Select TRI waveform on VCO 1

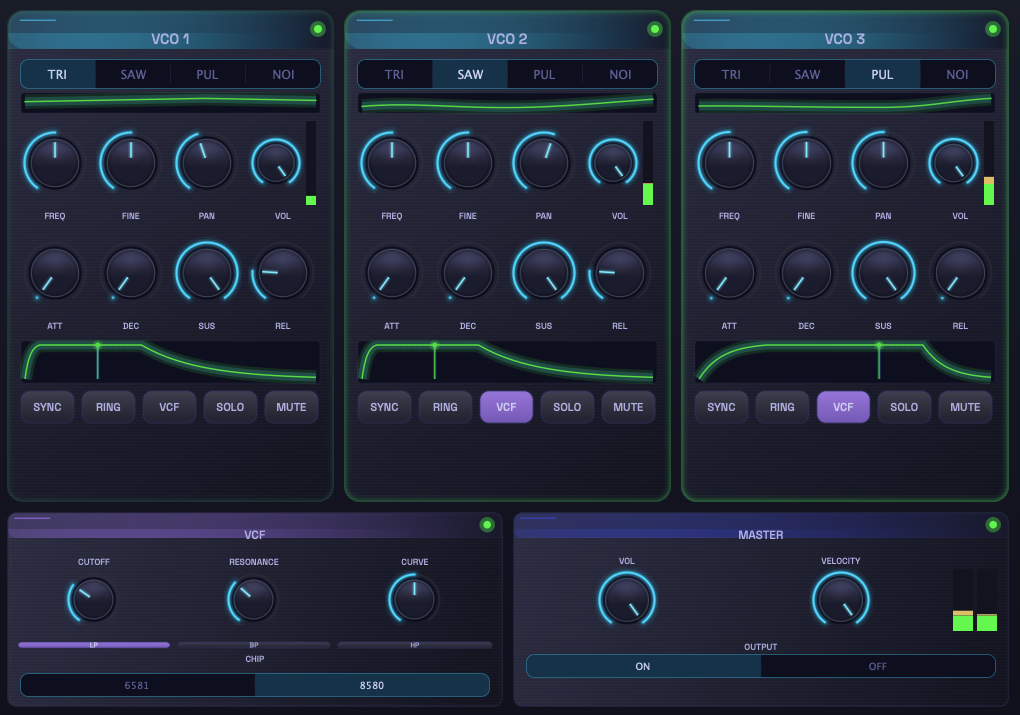58,74
